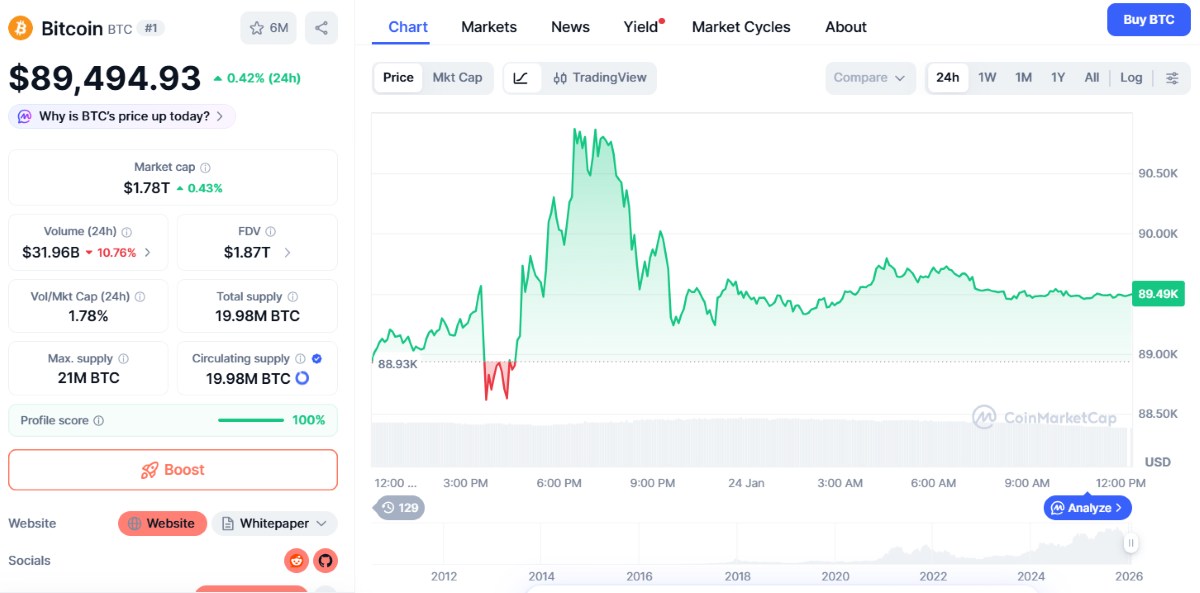Click the orange Bitcoin logo icon
The image size is (1200, 593).
click(x=21, y=28)
